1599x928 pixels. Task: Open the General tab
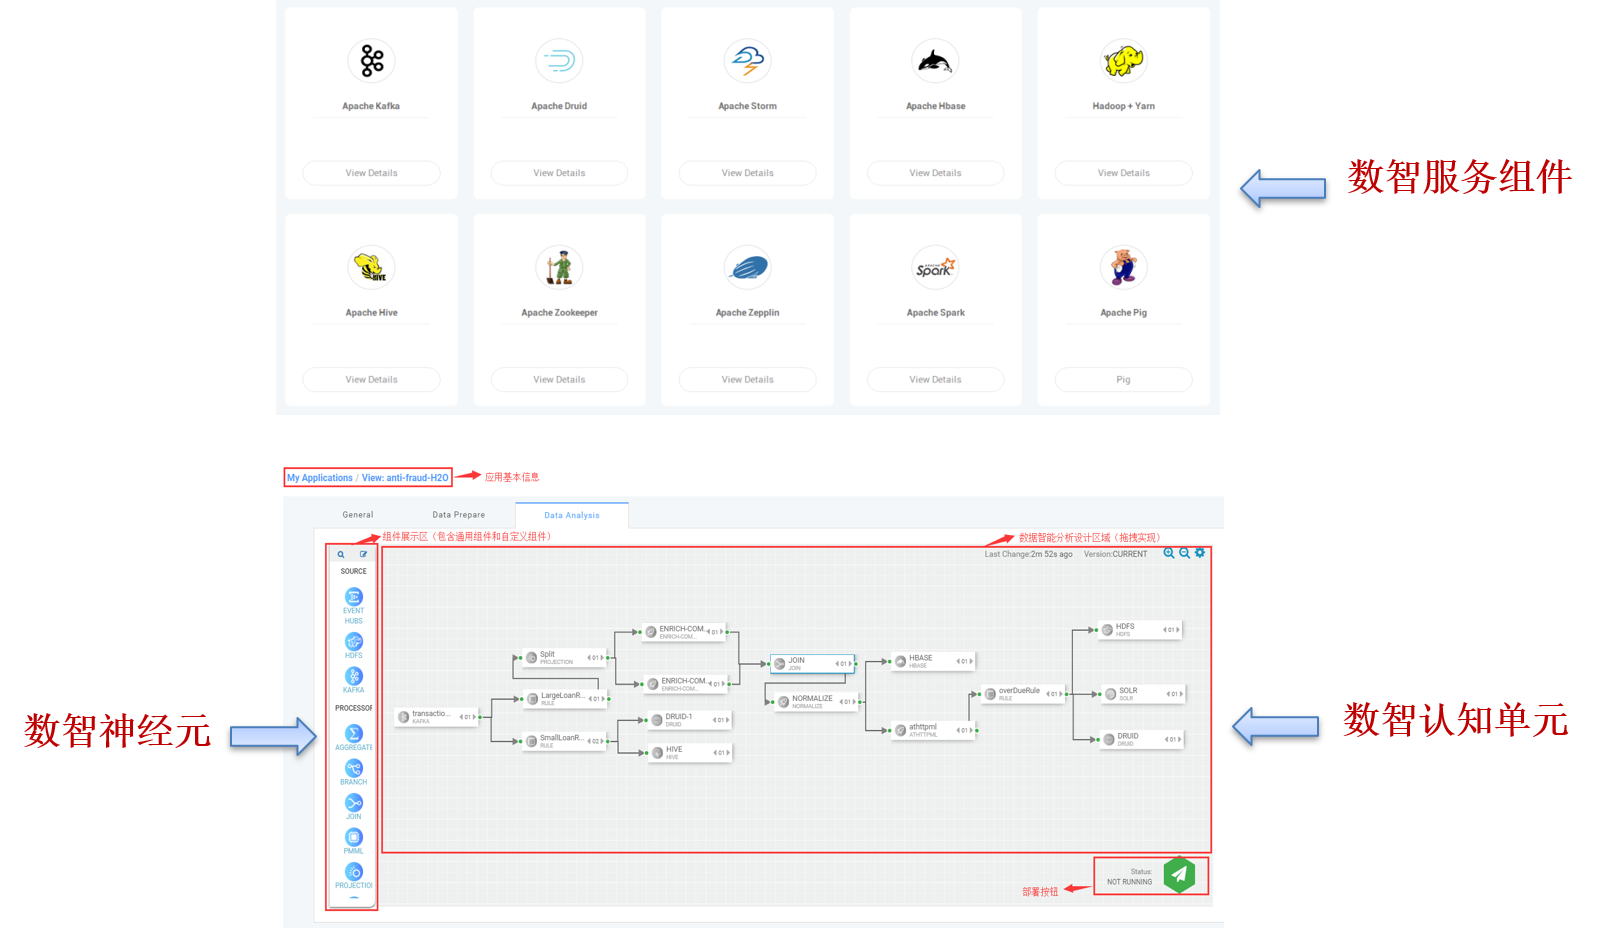pyautogui.click(x=358, y=515)
